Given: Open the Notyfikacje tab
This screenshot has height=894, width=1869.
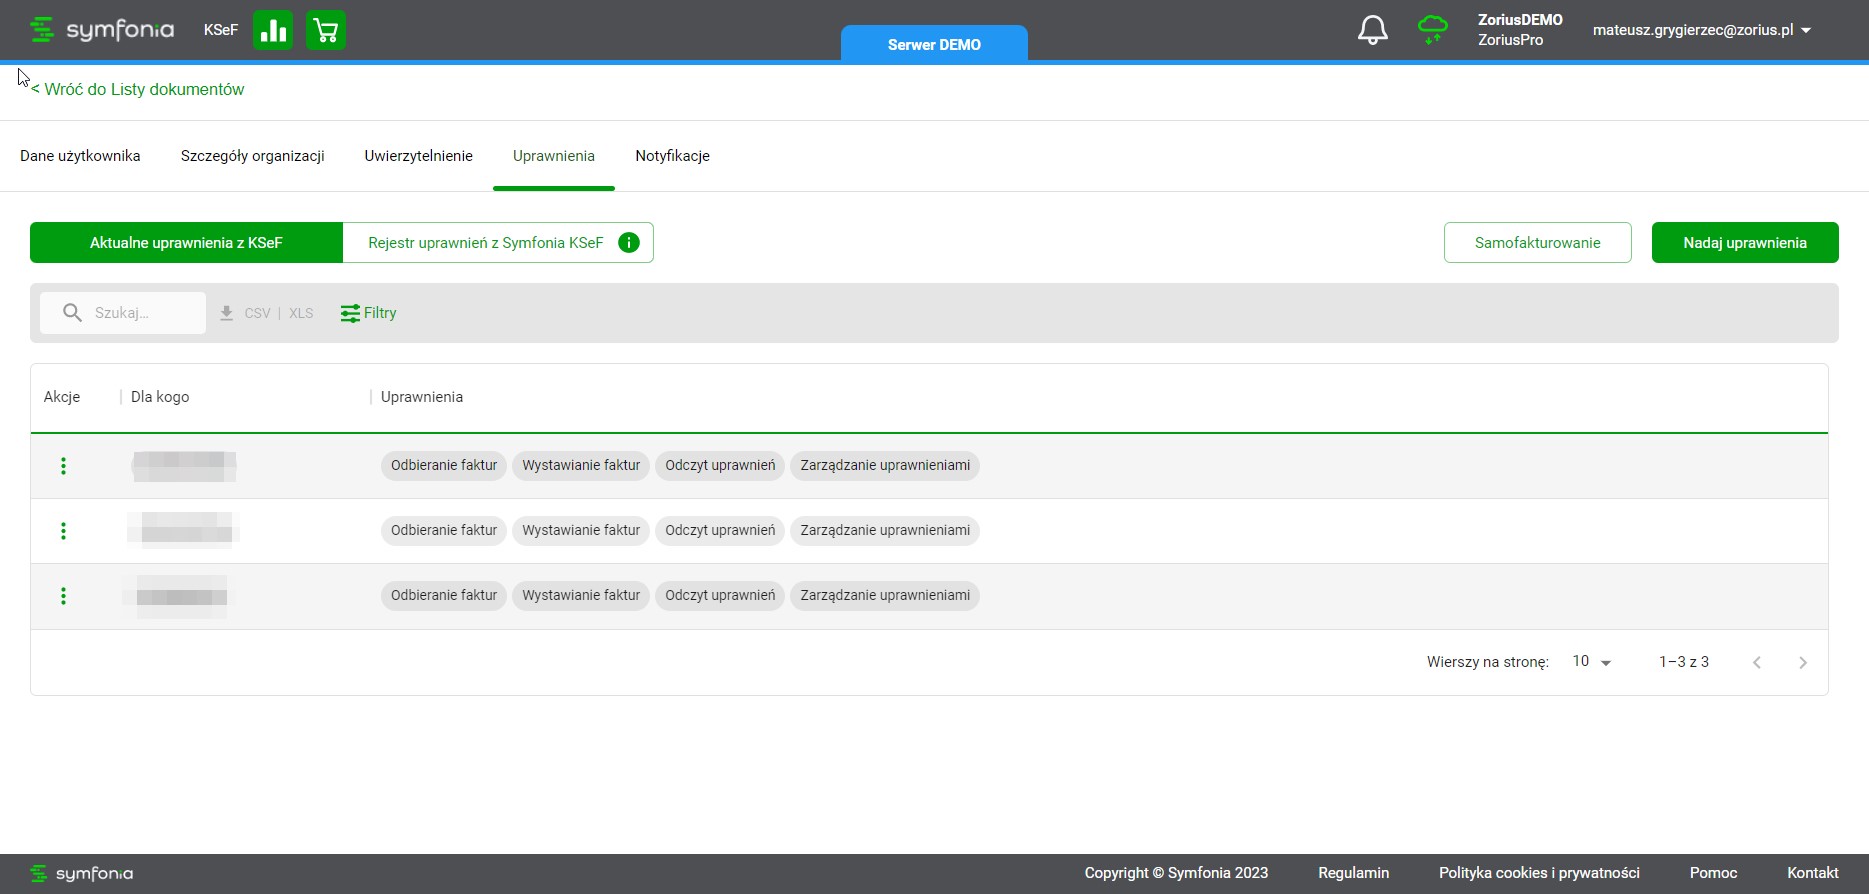Looking at the screenshot, I should [x=672, y=156].
